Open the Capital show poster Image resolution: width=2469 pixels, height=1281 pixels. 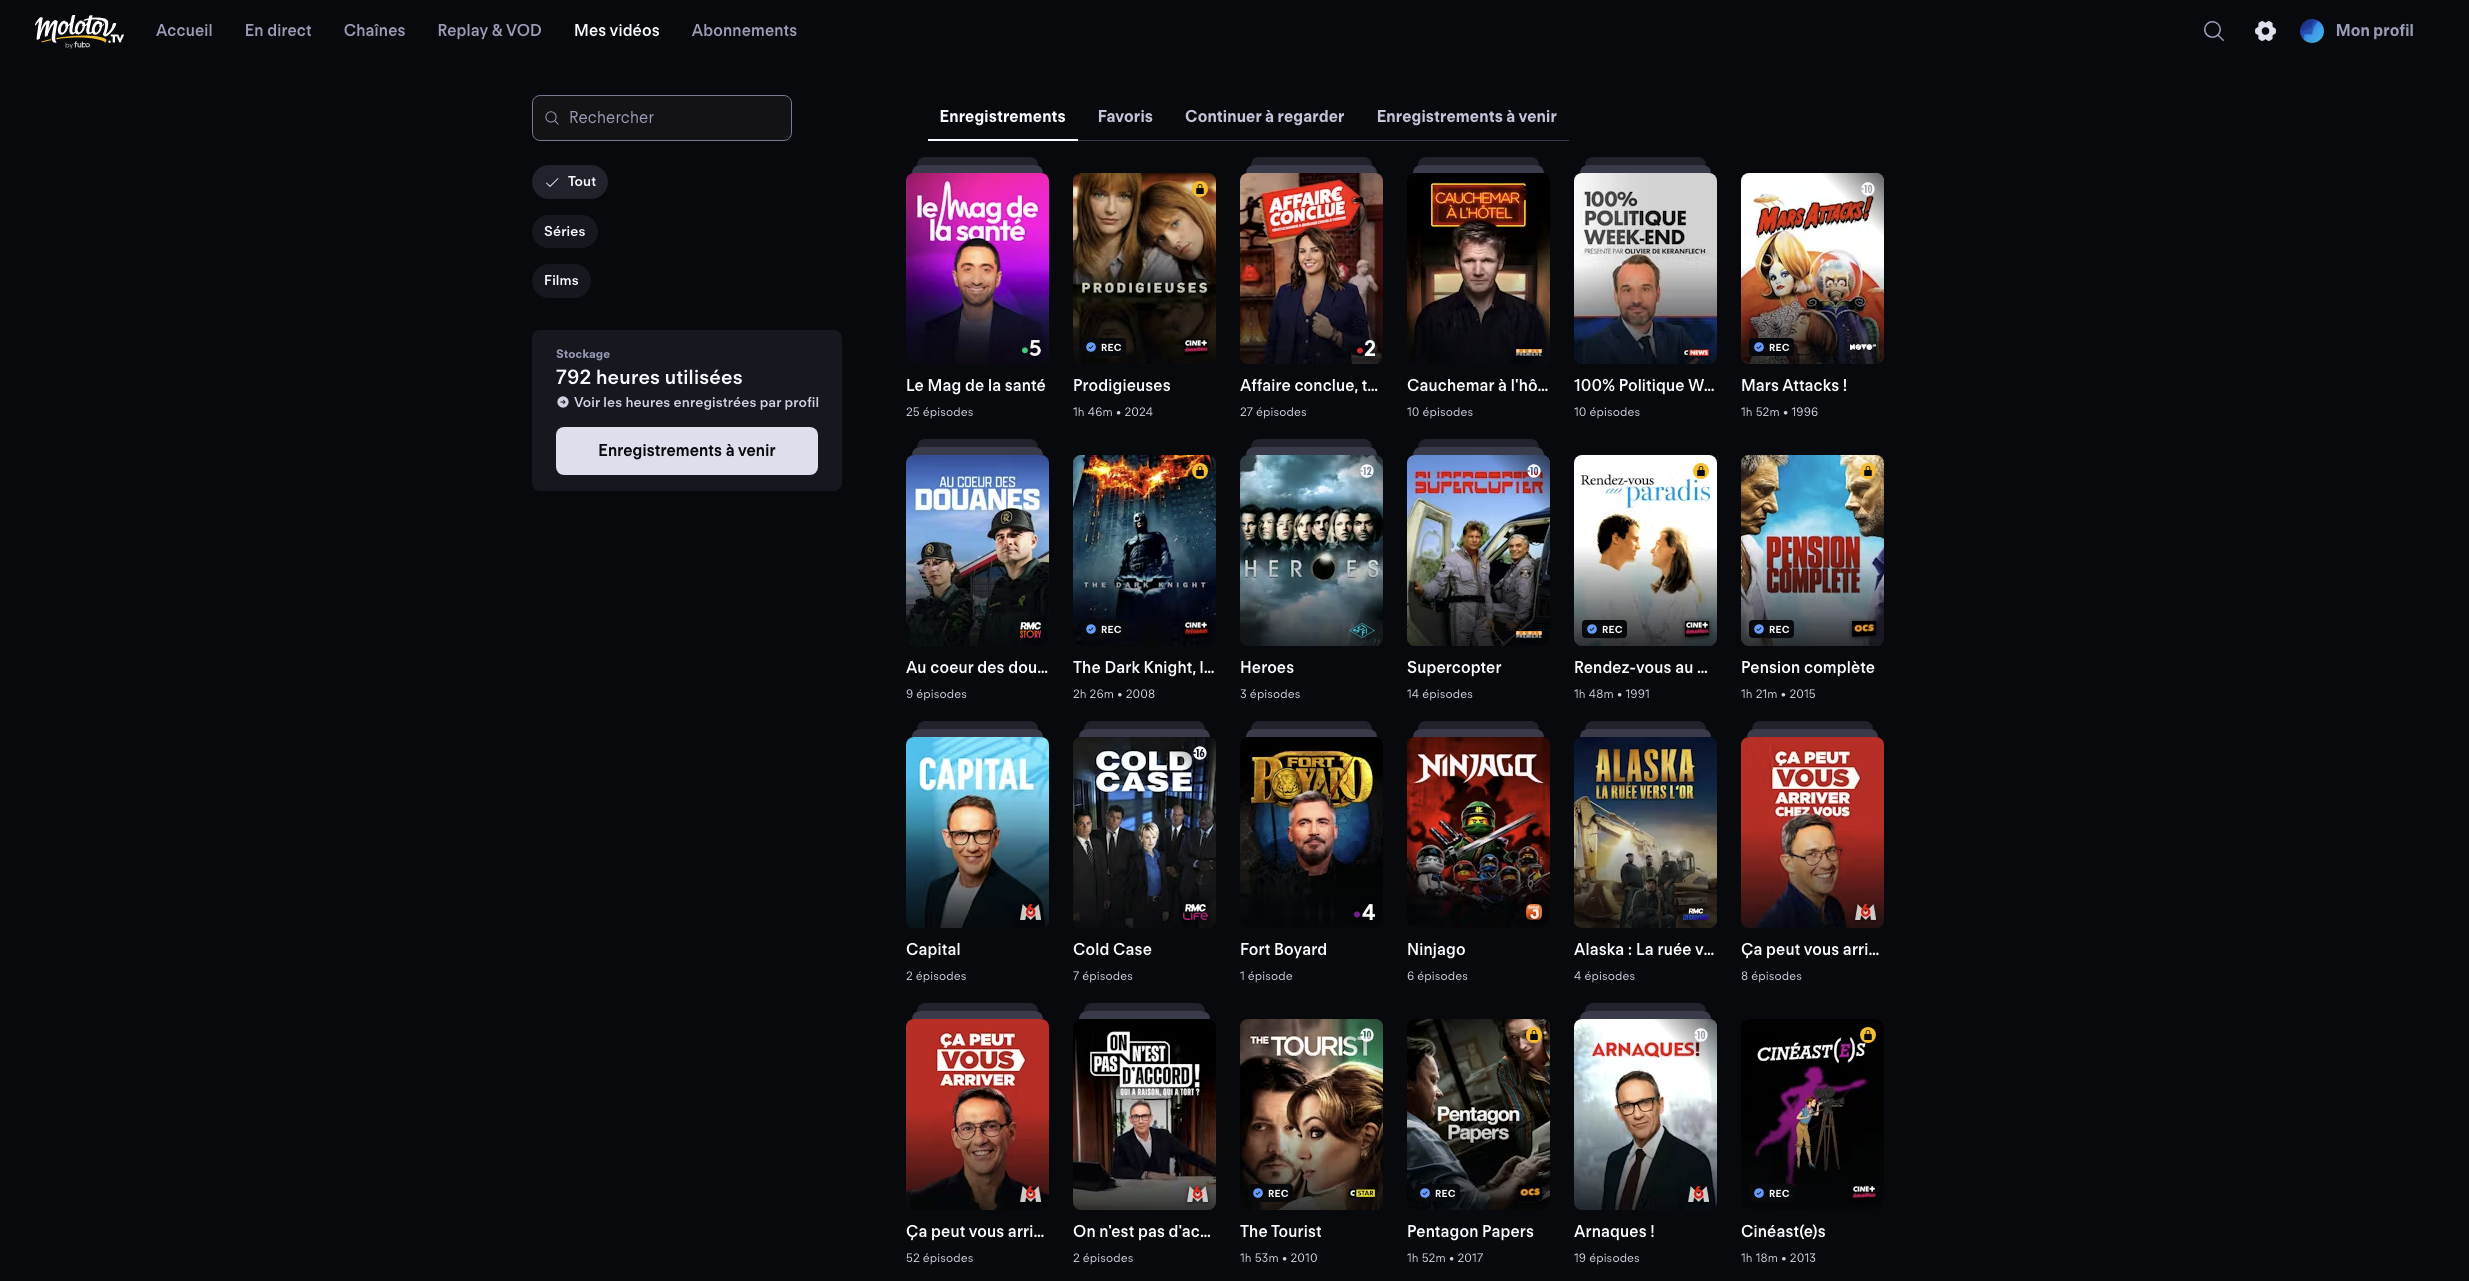(977, 832)
